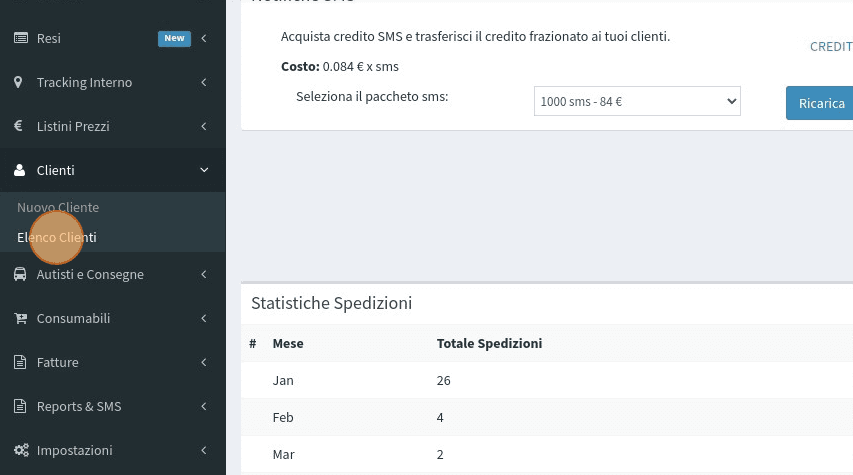Click the Resi list icon in sidebar
Viewport: 853px width, 475px height.
(21, 38)
